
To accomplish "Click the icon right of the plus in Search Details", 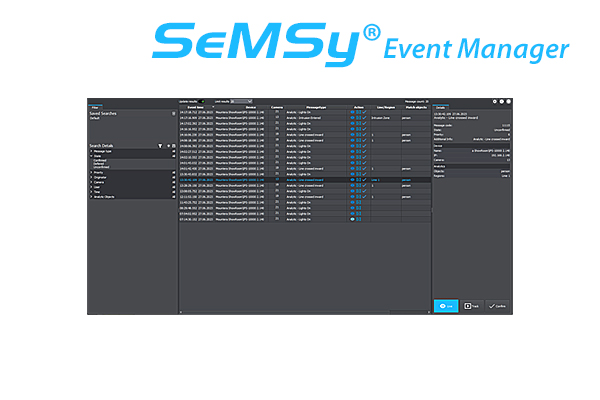I will coord(173,146).
